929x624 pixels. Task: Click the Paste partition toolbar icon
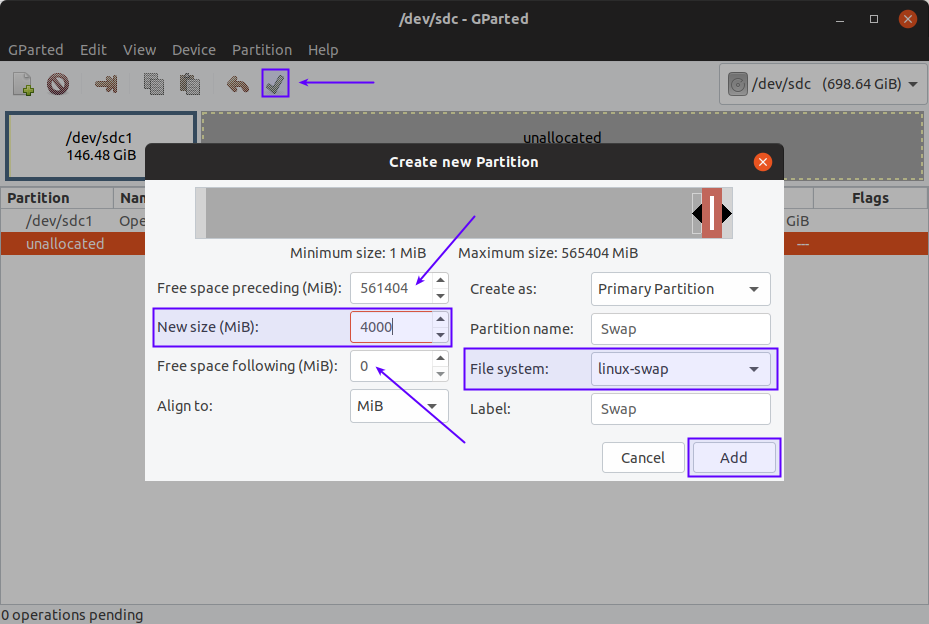pyautogui.click(x=189, y=84)
